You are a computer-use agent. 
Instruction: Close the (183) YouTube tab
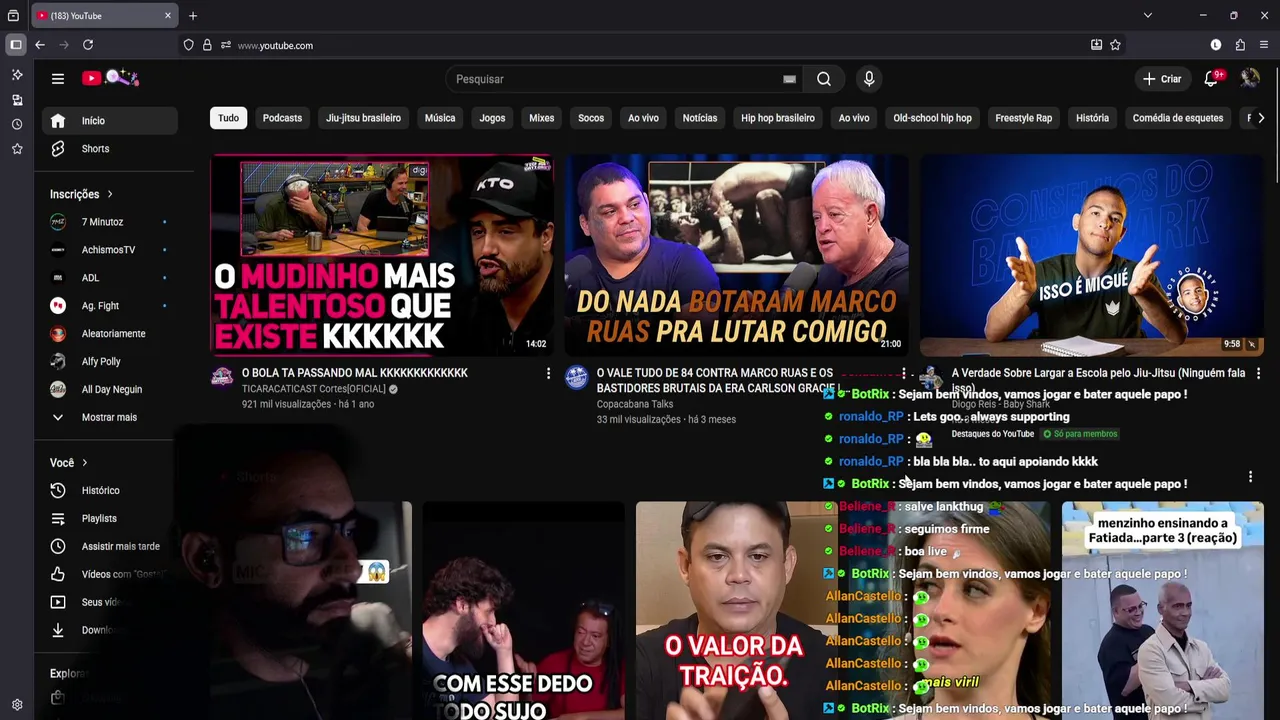click(x=168, y=15)
